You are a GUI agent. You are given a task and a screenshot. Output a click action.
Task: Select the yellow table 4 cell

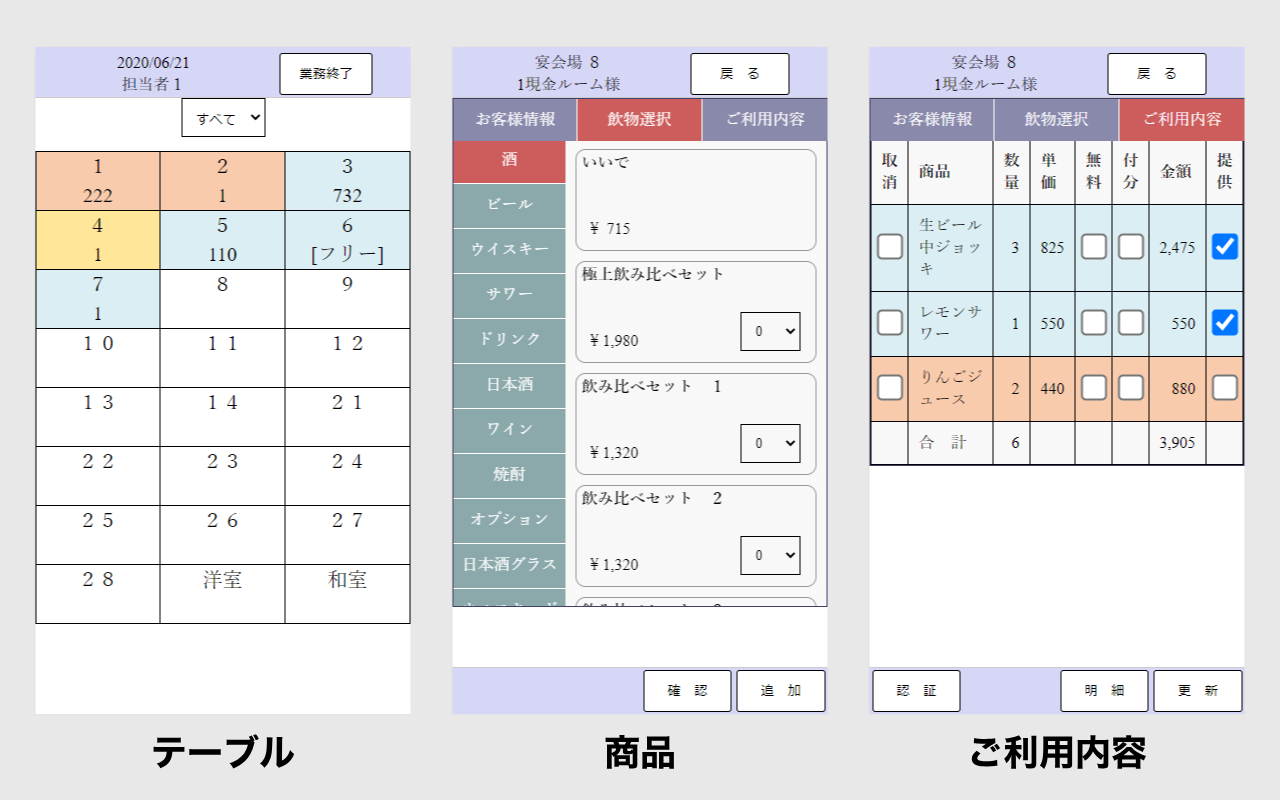(98, 240)
